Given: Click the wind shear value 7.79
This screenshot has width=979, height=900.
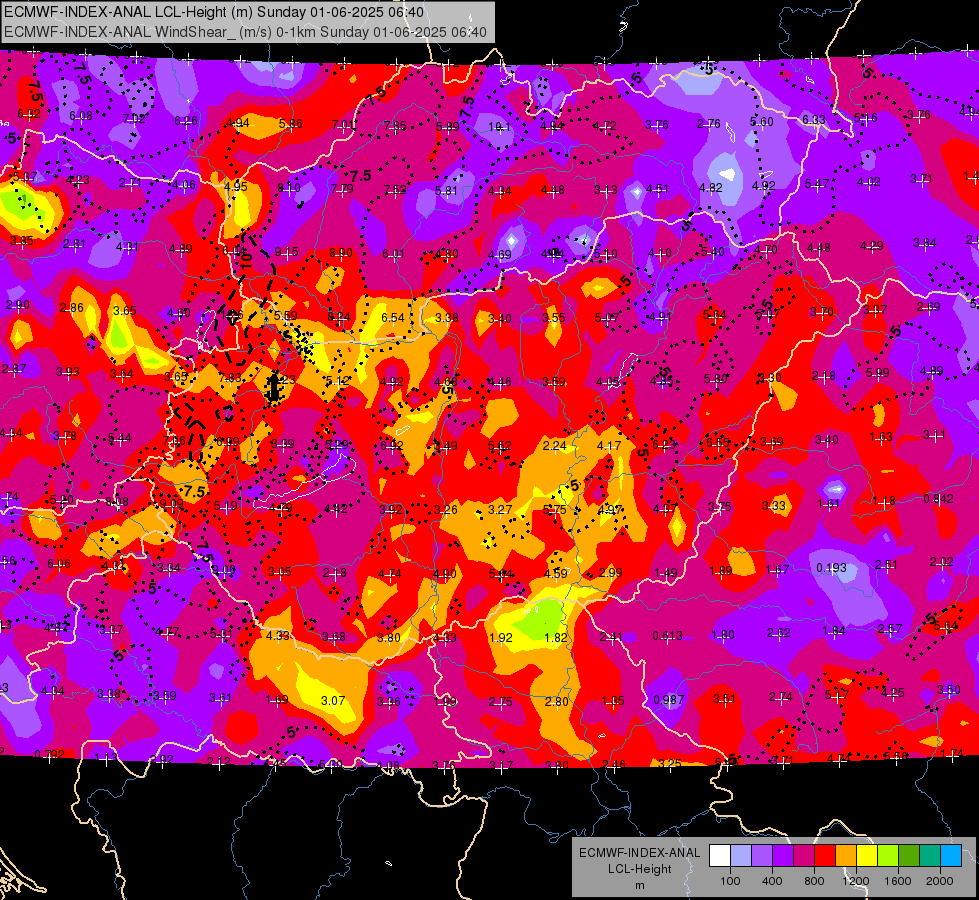Looking at the screenshot, I should tap(342, 189).
